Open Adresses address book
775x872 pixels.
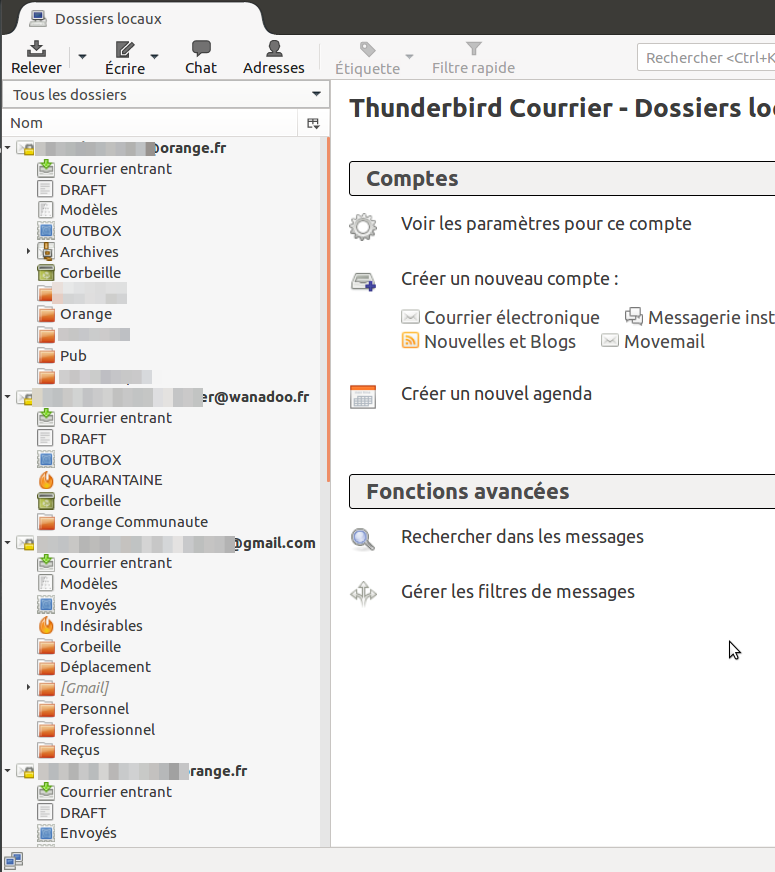pyautogui.click(x=274, y=57)
